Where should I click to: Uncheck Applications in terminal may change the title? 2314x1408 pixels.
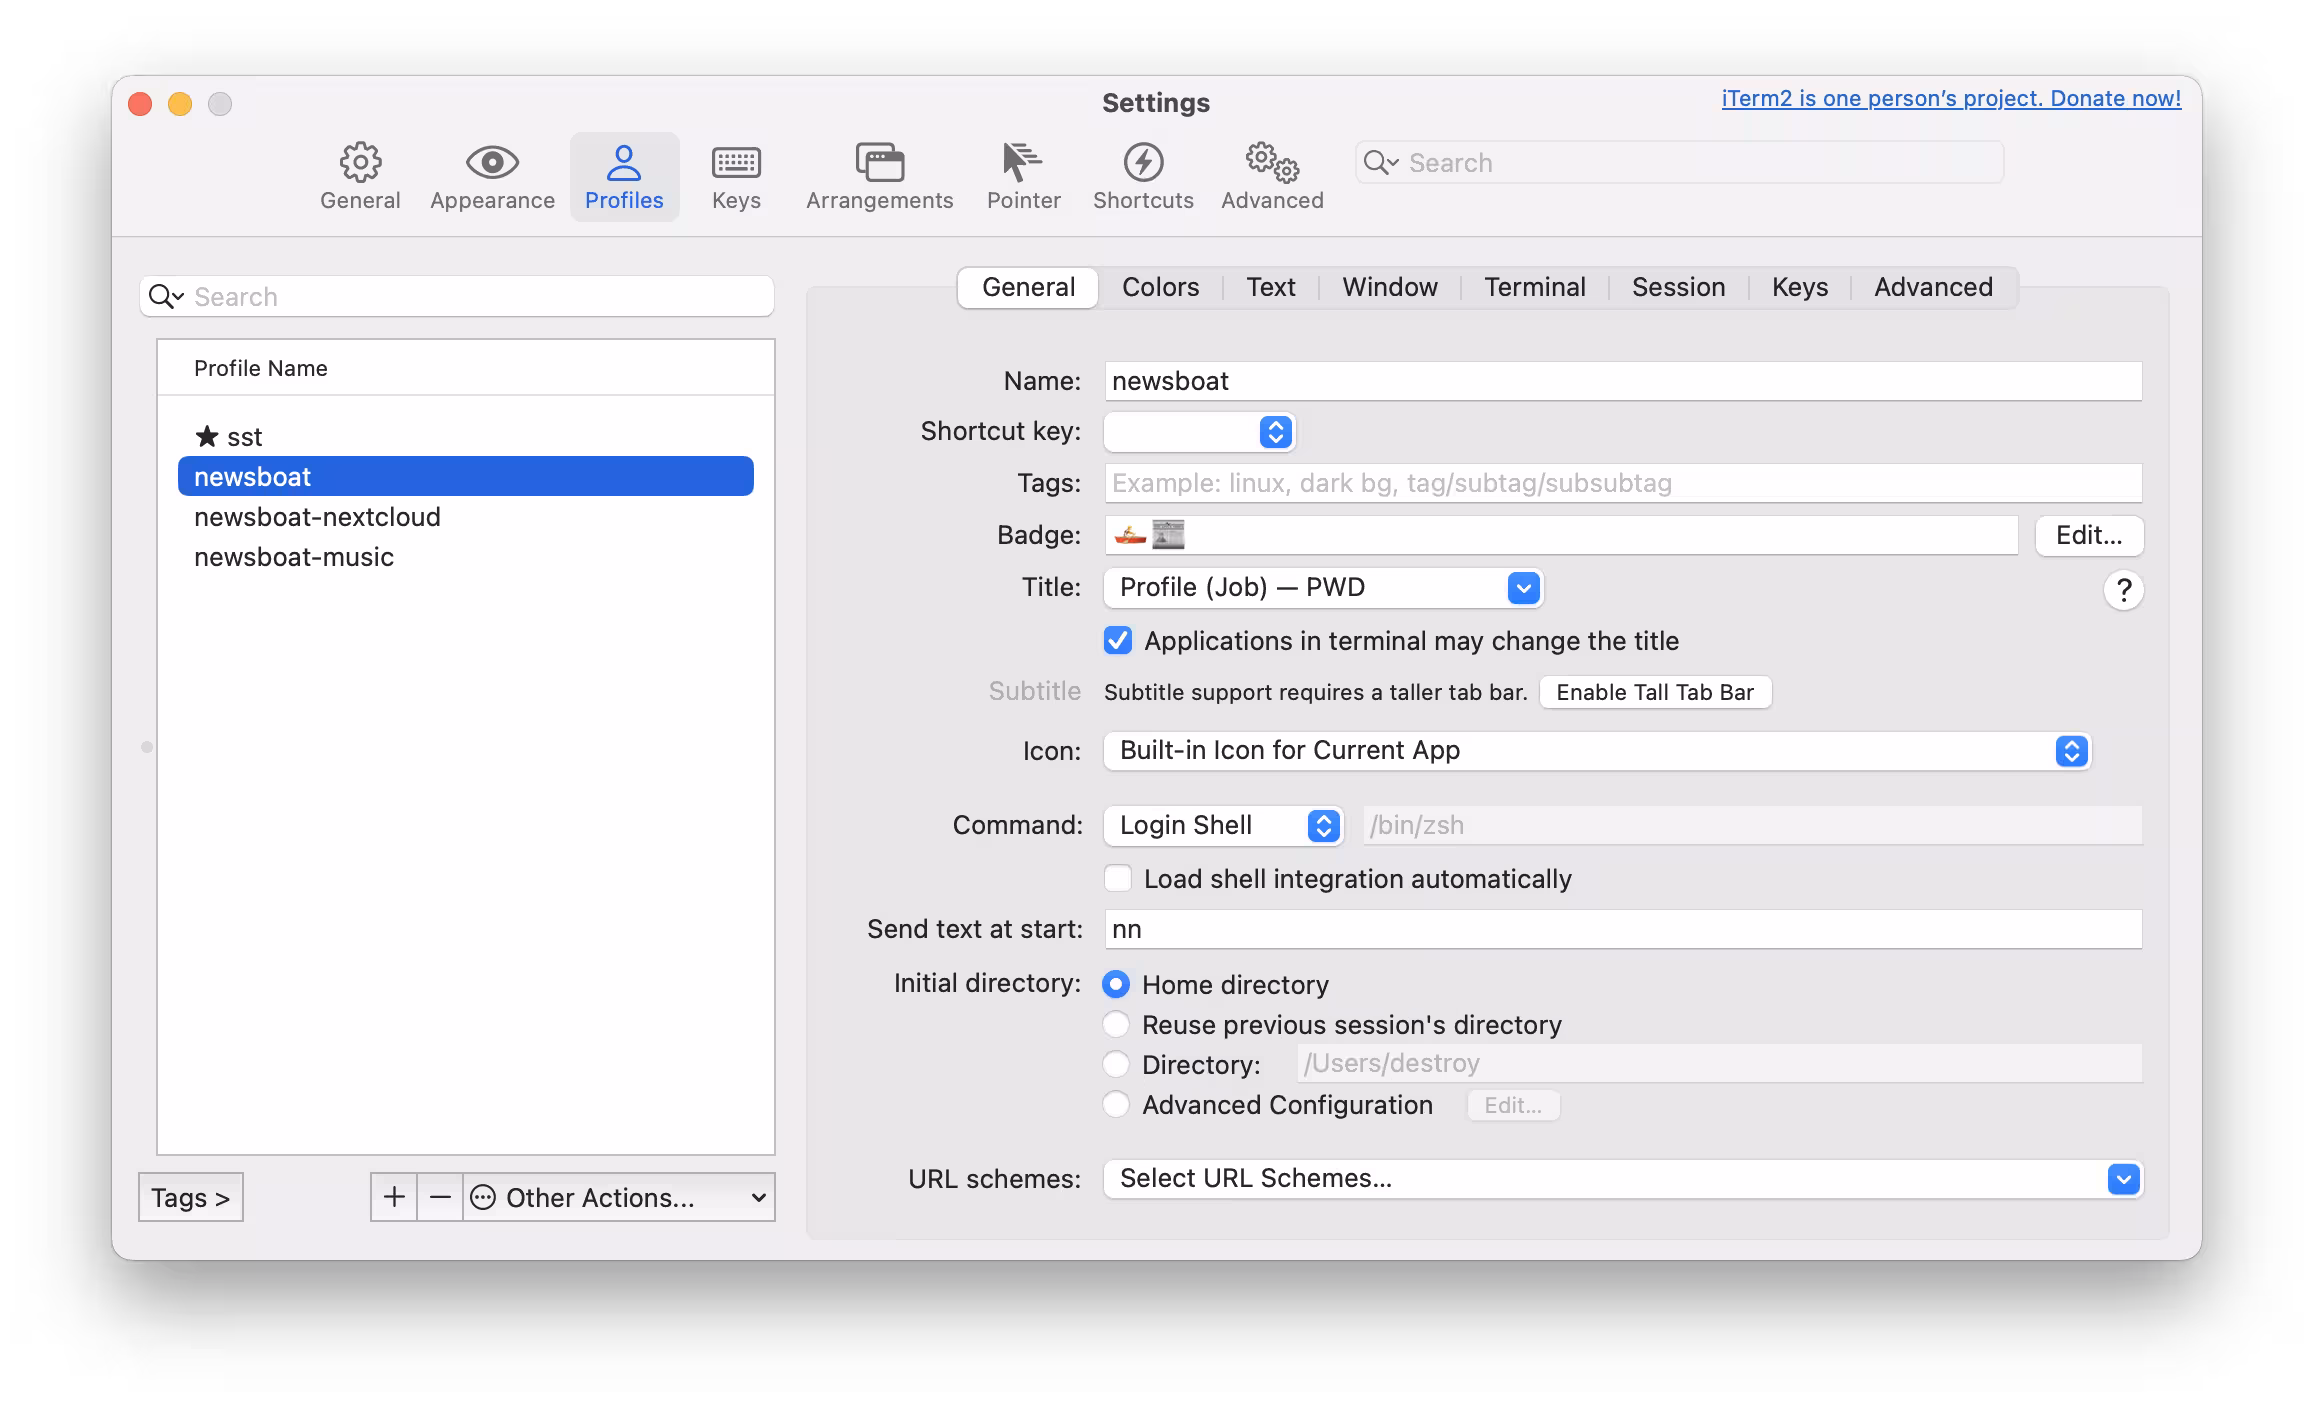[1117, 641]
